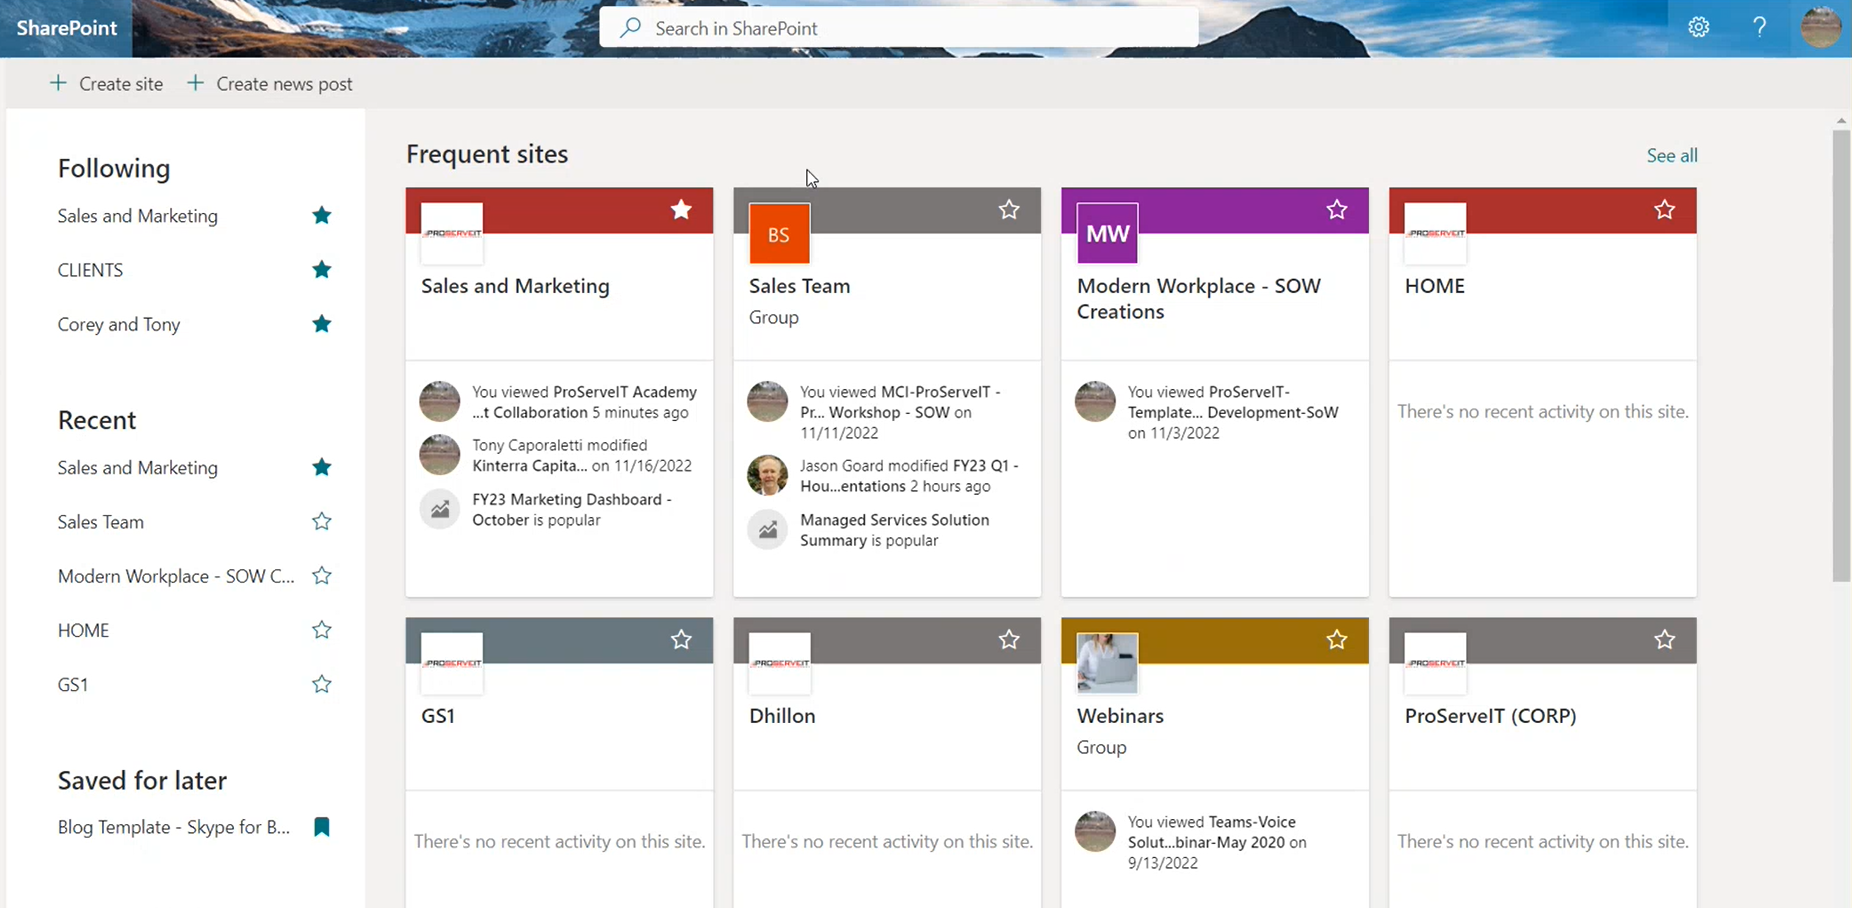Viewport: 1852px width, 908px height.
Task: Click the popular chart icon beside FY23 Marketing Dashboard
Action: pos(439,509)
